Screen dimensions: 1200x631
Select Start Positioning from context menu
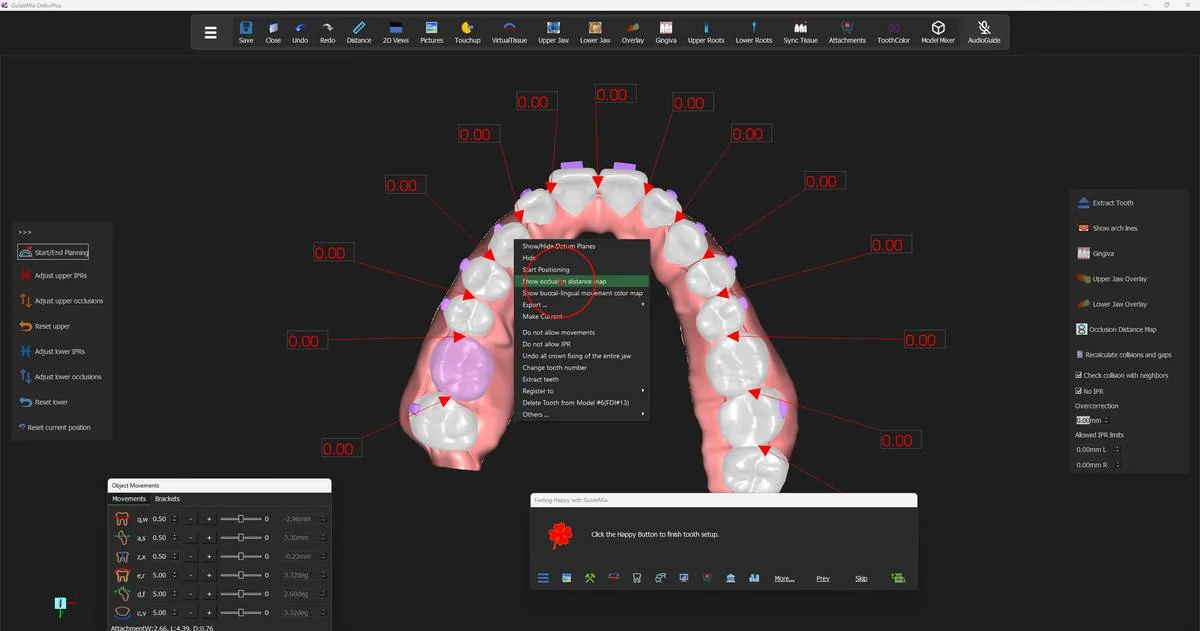(x=582, y=270)
